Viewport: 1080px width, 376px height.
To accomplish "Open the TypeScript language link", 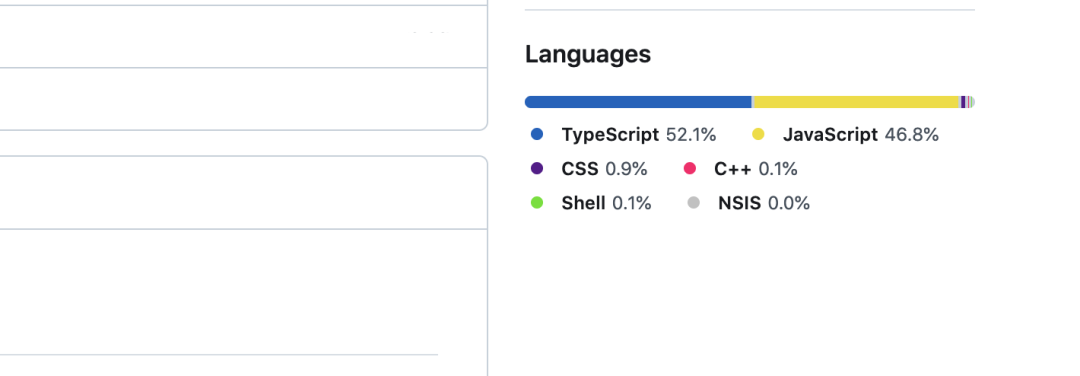I will point(610,135).
